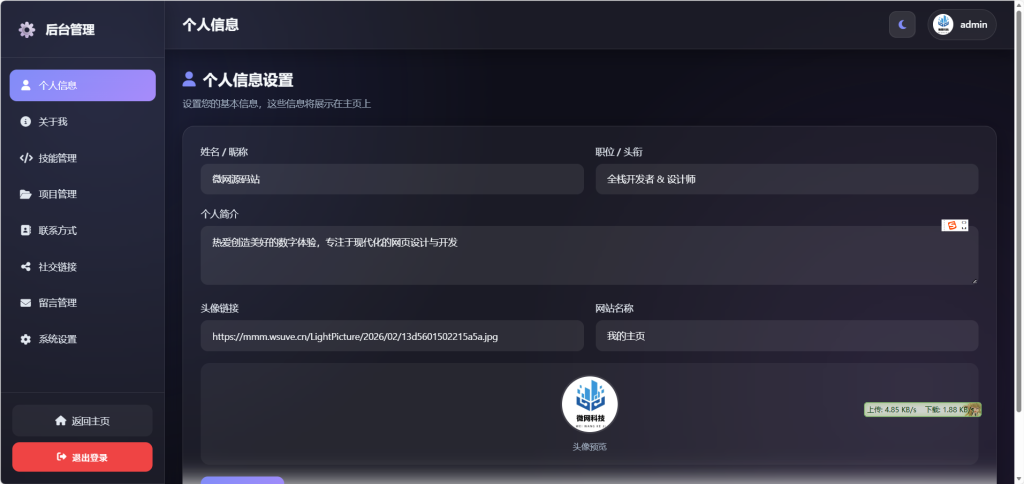Click the 姓名 / 昵称 input field
This screenshot has height=484, width=1024.
[392, 179]
